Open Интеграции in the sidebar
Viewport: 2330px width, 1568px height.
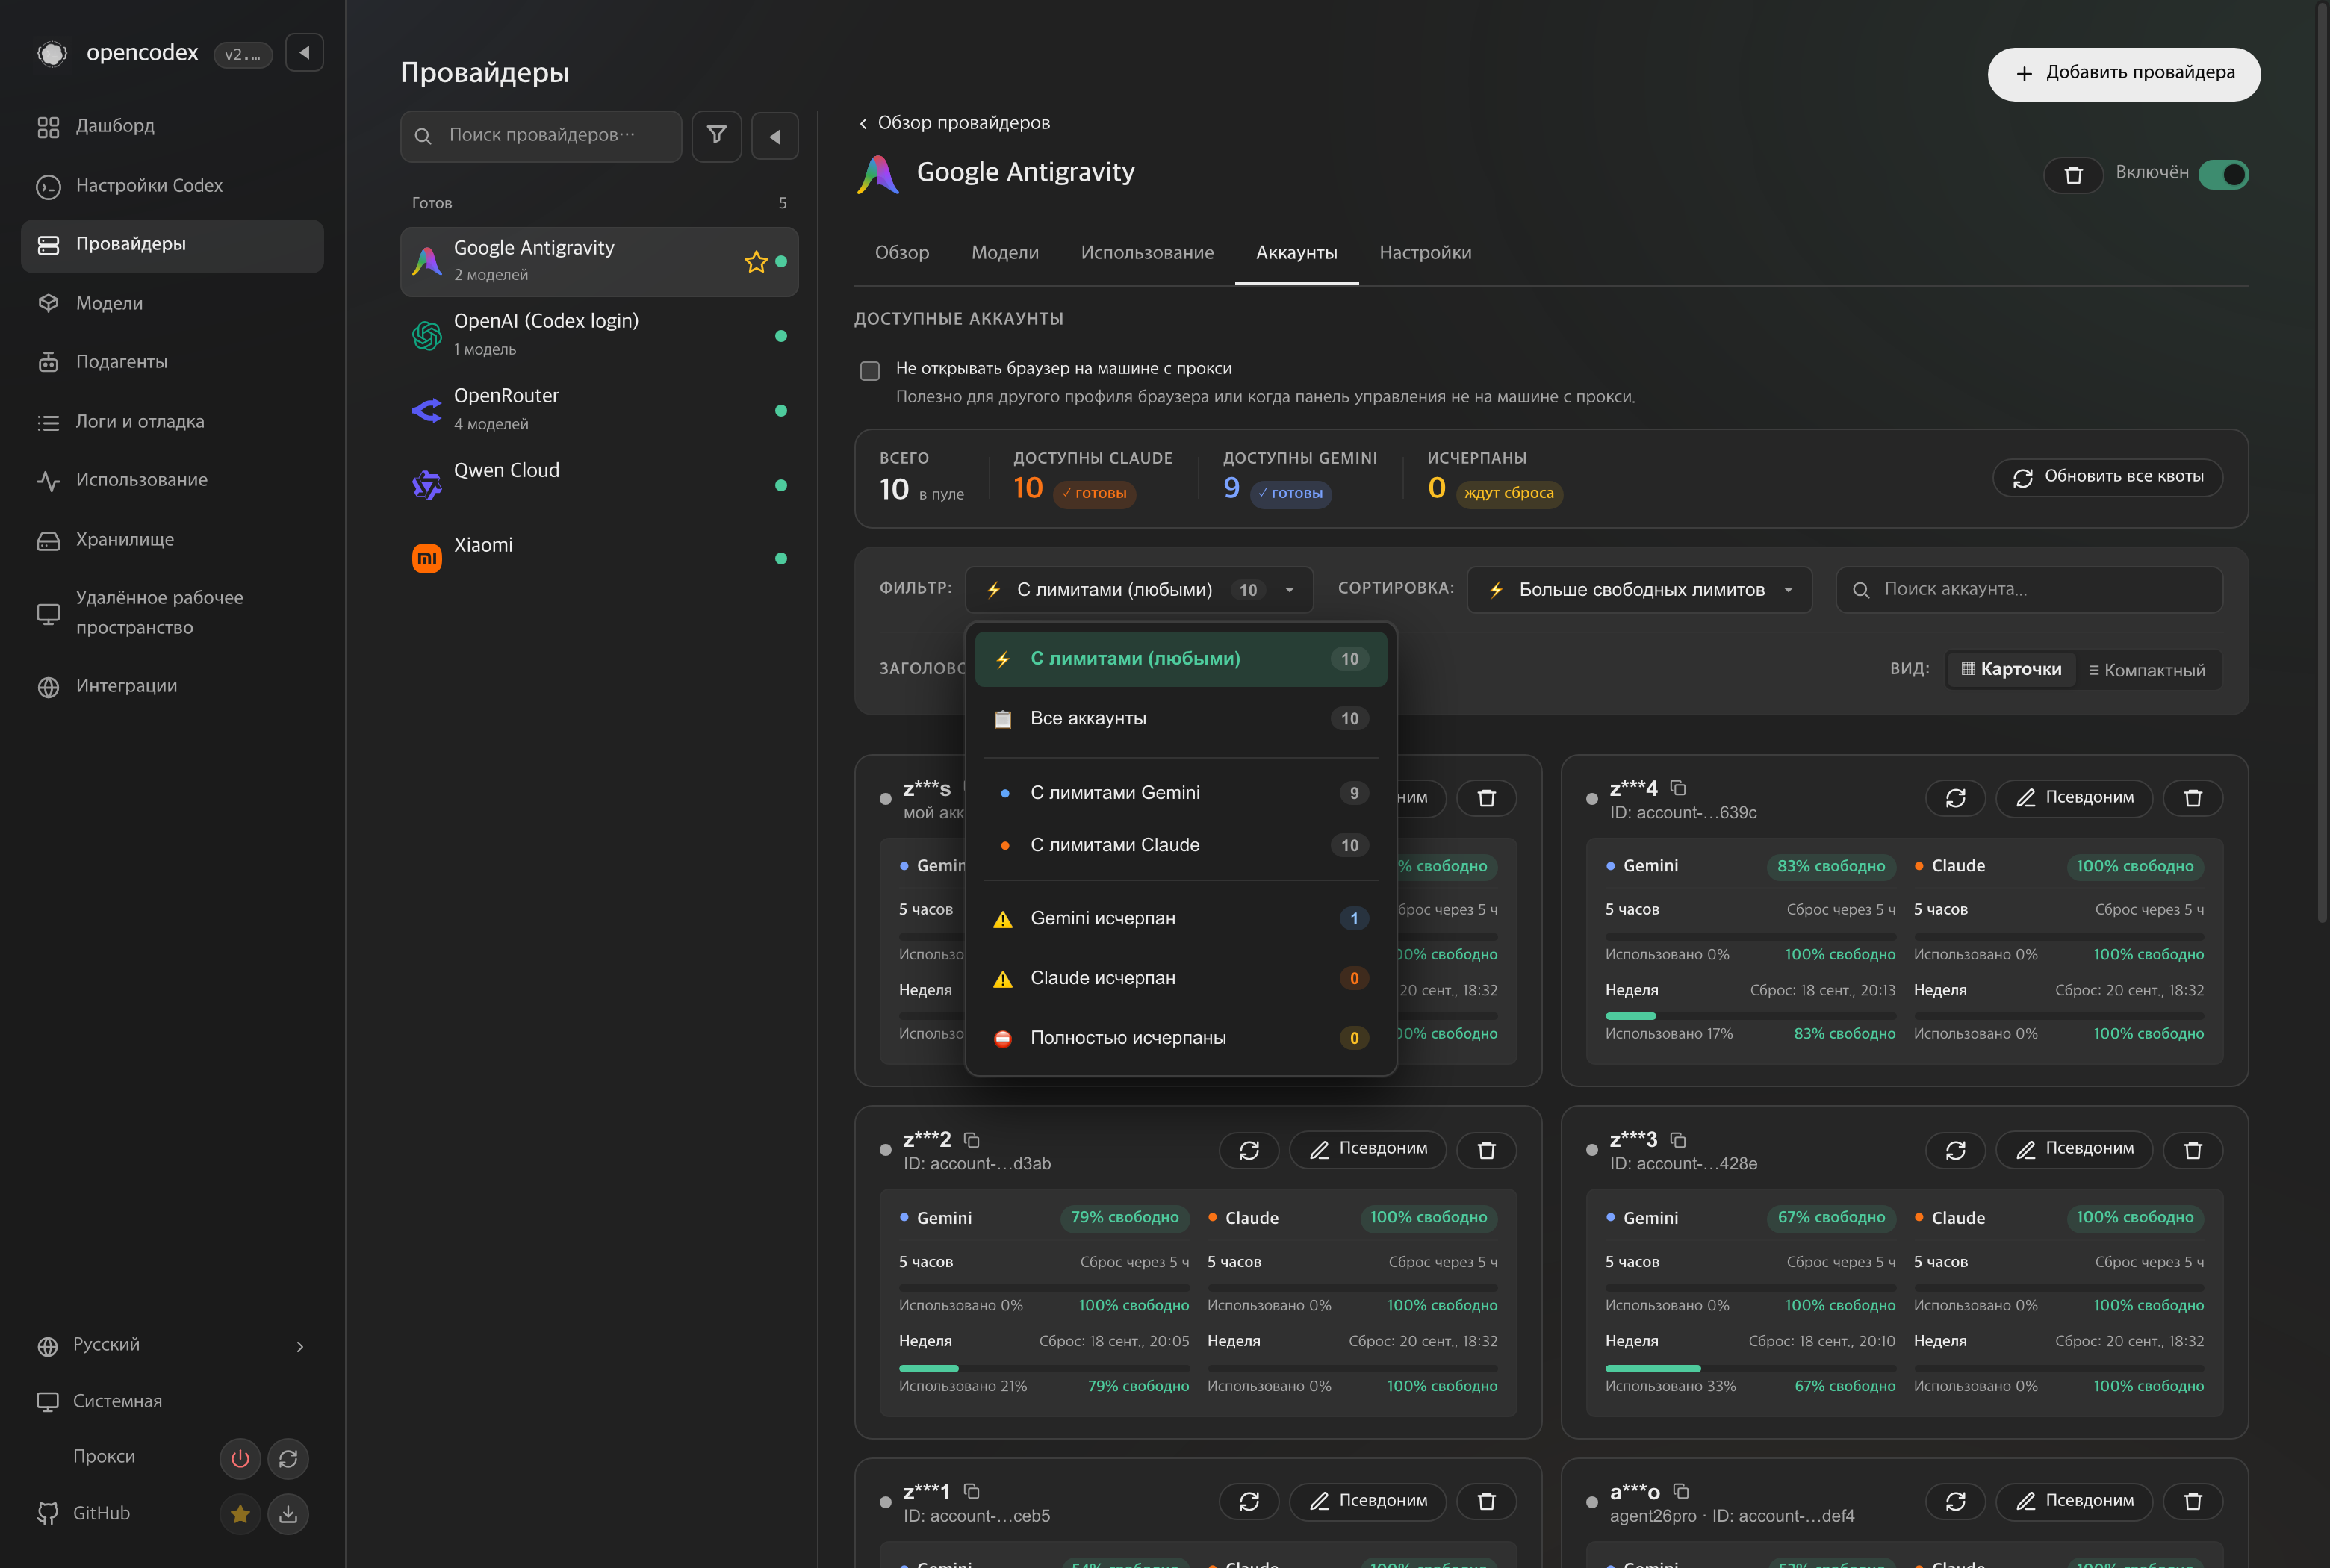pyautogui.click(x=172, y=687)
